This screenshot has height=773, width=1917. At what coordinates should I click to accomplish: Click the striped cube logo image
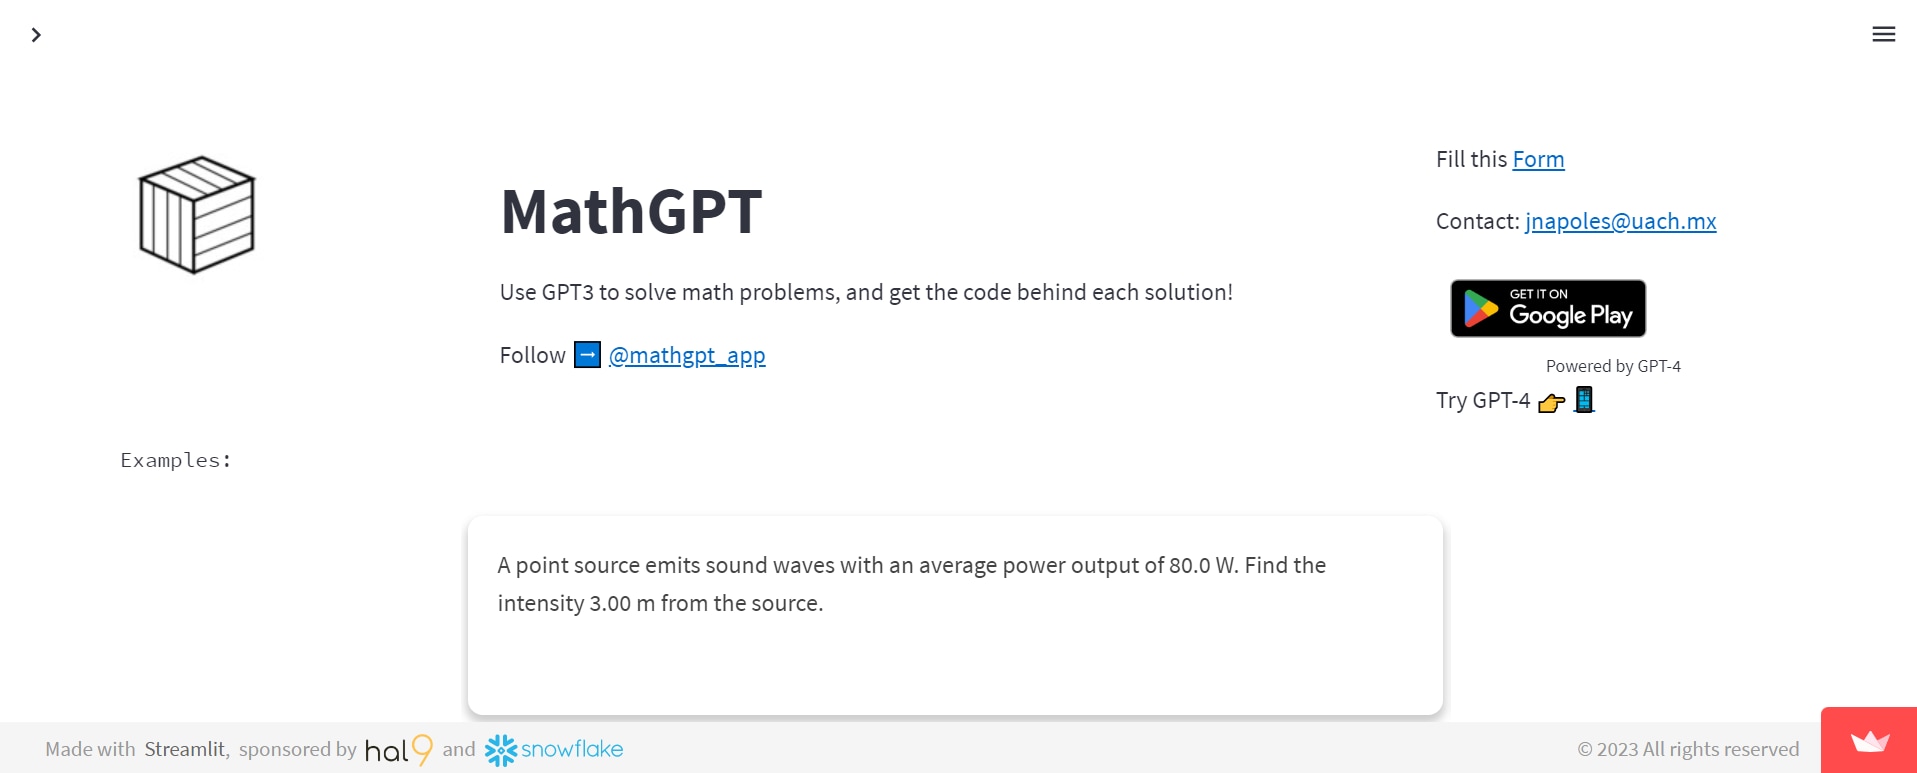(197, 215)
